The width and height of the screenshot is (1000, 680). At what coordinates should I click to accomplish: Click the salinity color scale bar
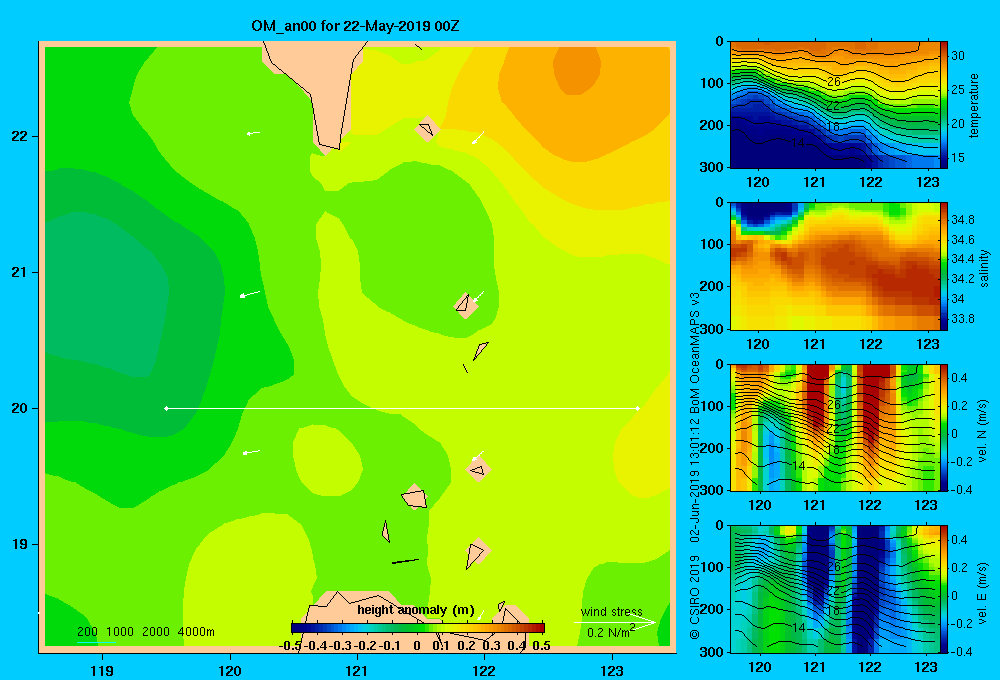click(944, 266)
